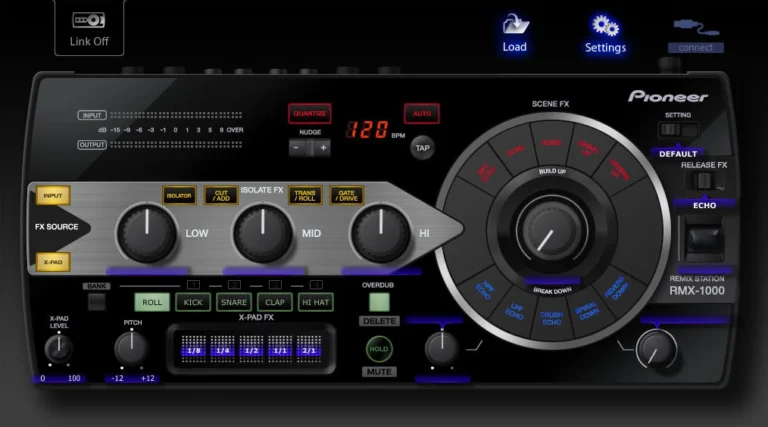Select the CUT / ADD effect button
Screen dimensions: 768x427
(x=221, y=195)
